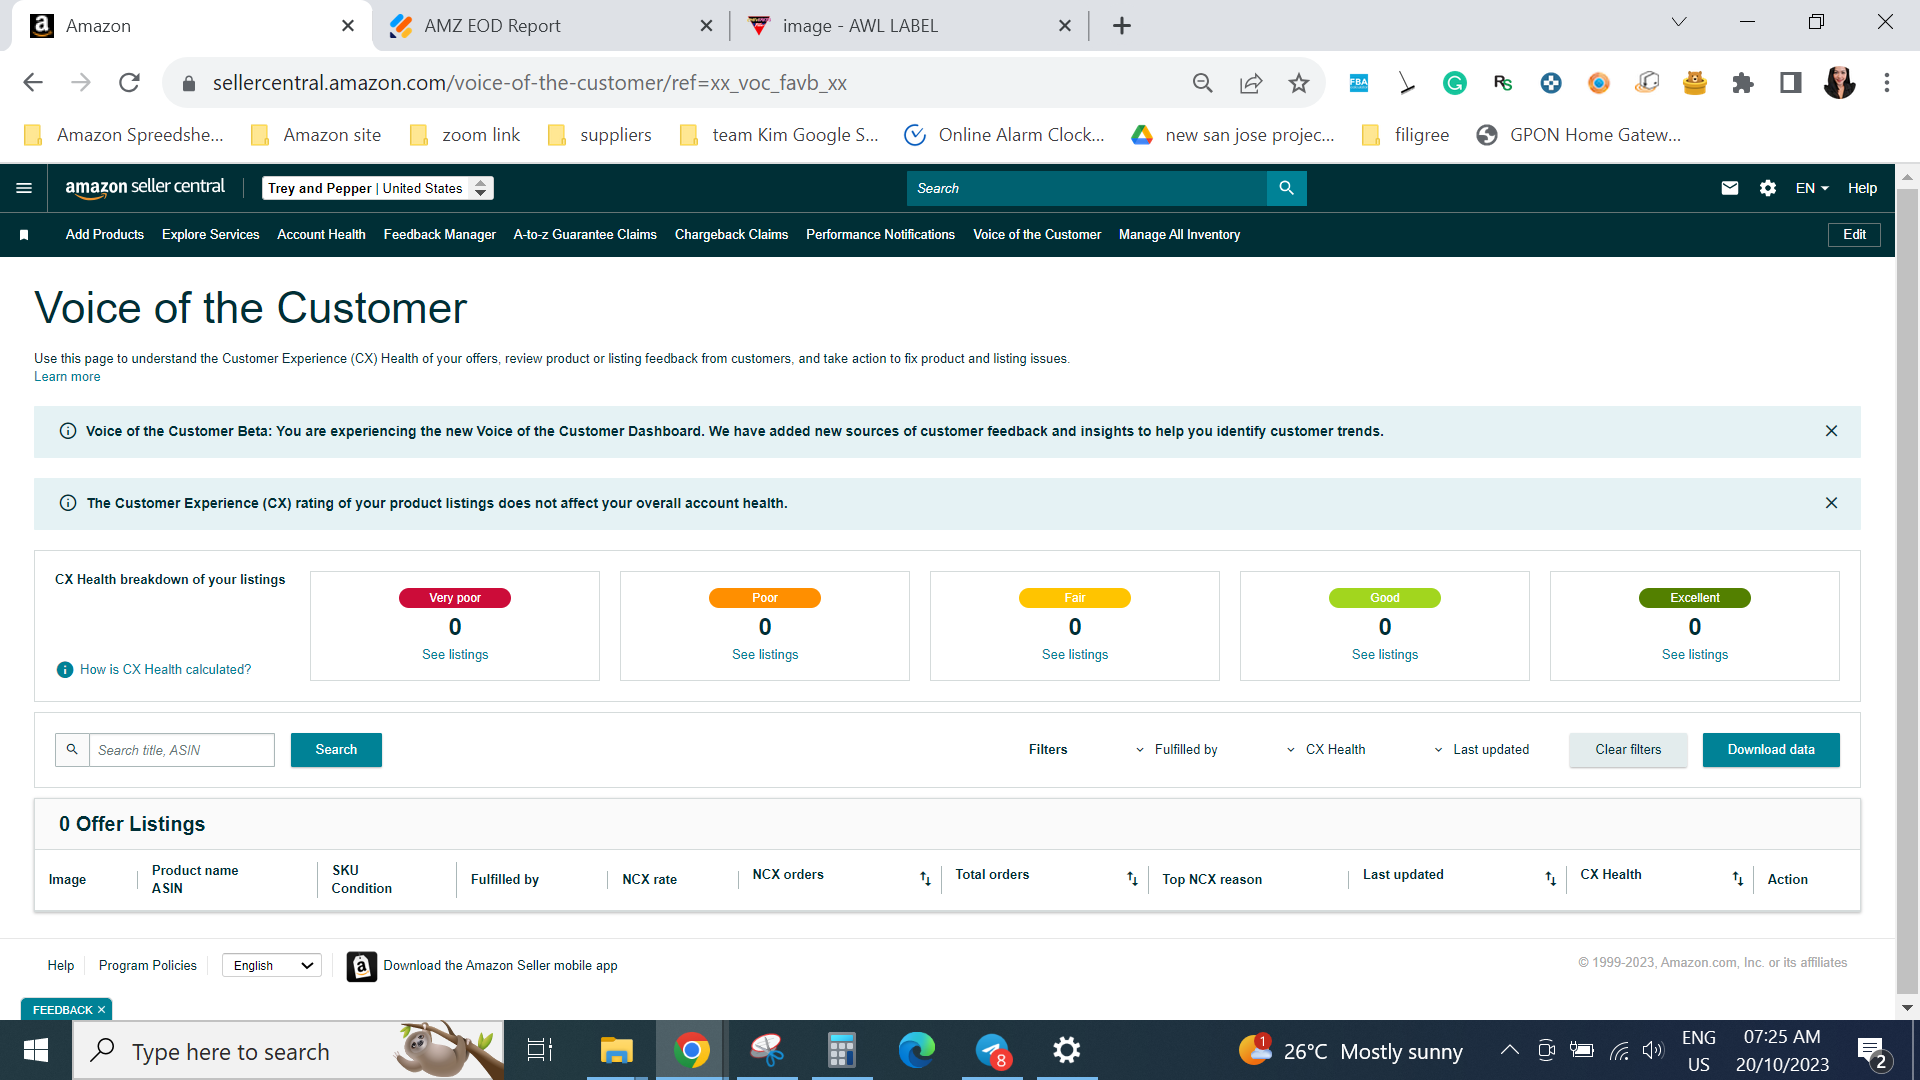Open the Calculator app on the taskbar
This screenshot has width=1920, height=1080.
pyautogui.click(x=842, y=1050)
